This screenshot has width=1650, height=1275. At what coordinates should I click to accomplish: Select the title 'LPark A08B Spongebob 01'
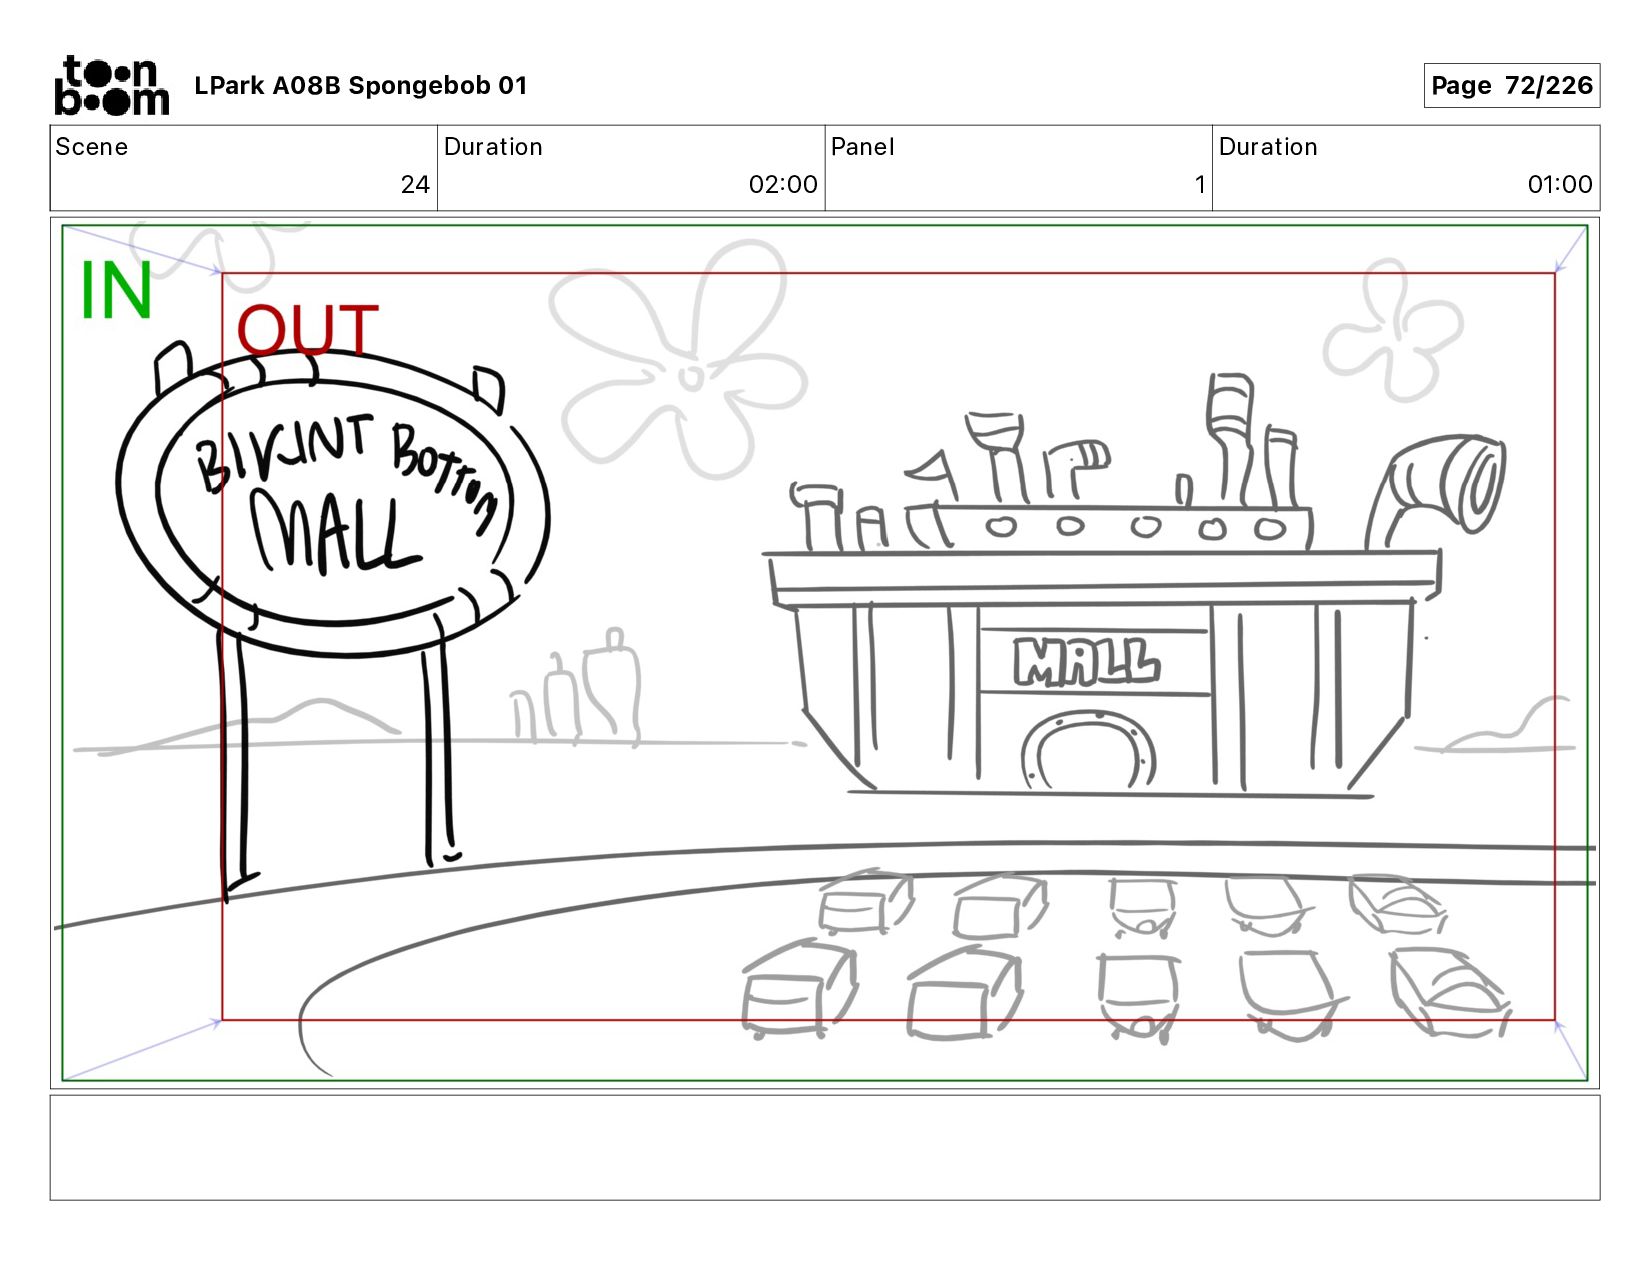(360, 86)
